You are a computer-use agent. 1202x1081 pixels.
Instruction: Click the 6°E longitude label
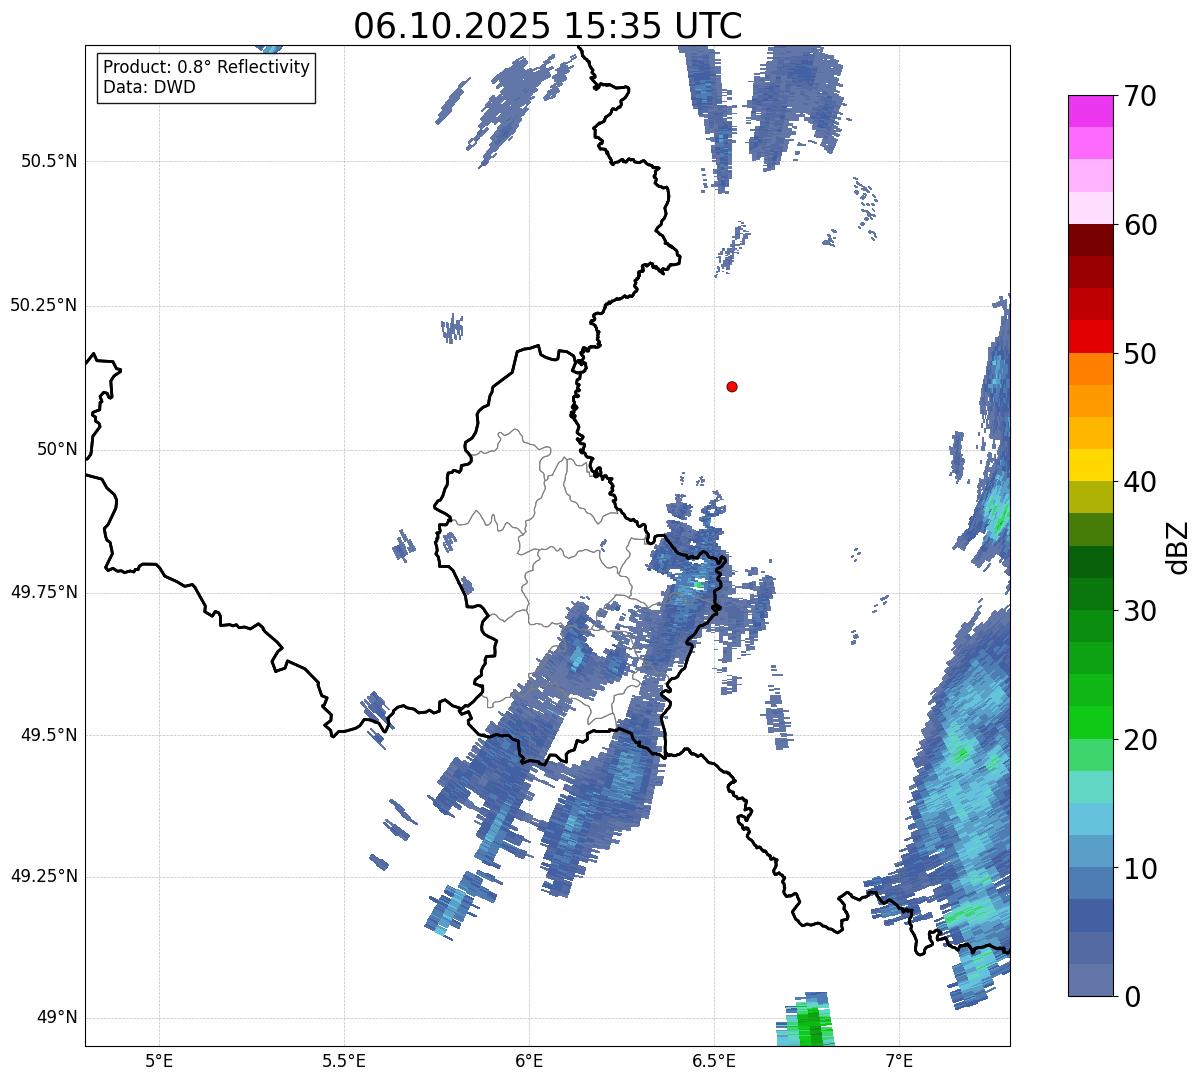click(529, 1060)
